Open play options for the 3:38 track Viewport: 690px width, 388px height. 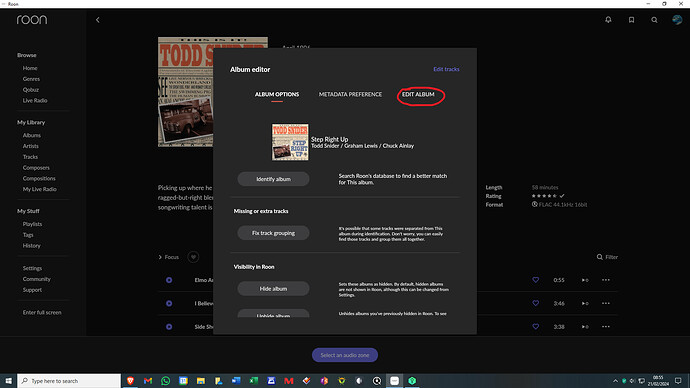[585, 326]
